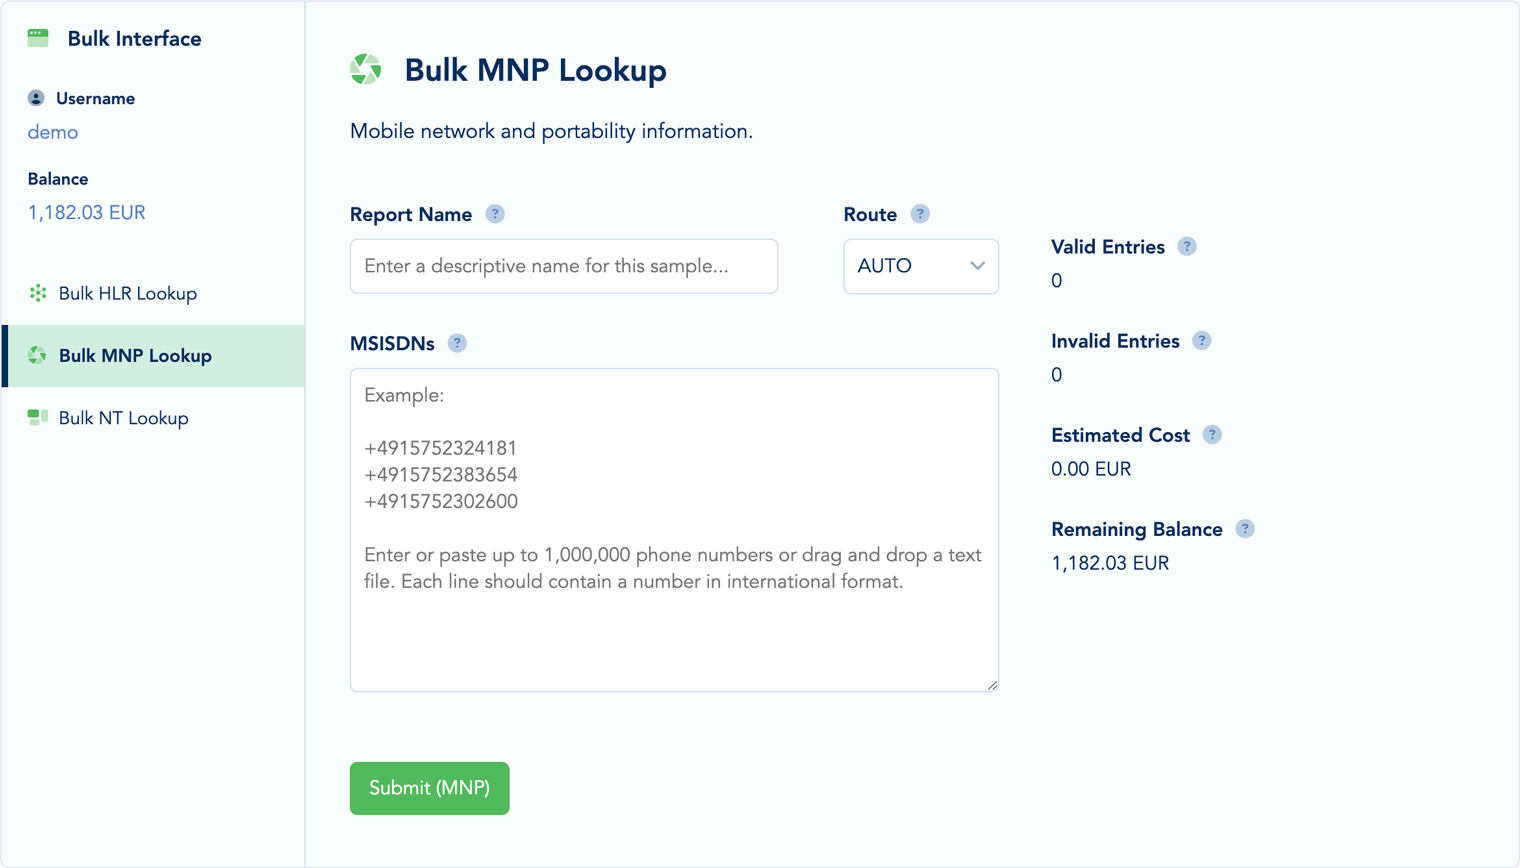Screen dimensions: 1520x868
Task: Click the Report Name input field
Action: (x=563, y=266)
